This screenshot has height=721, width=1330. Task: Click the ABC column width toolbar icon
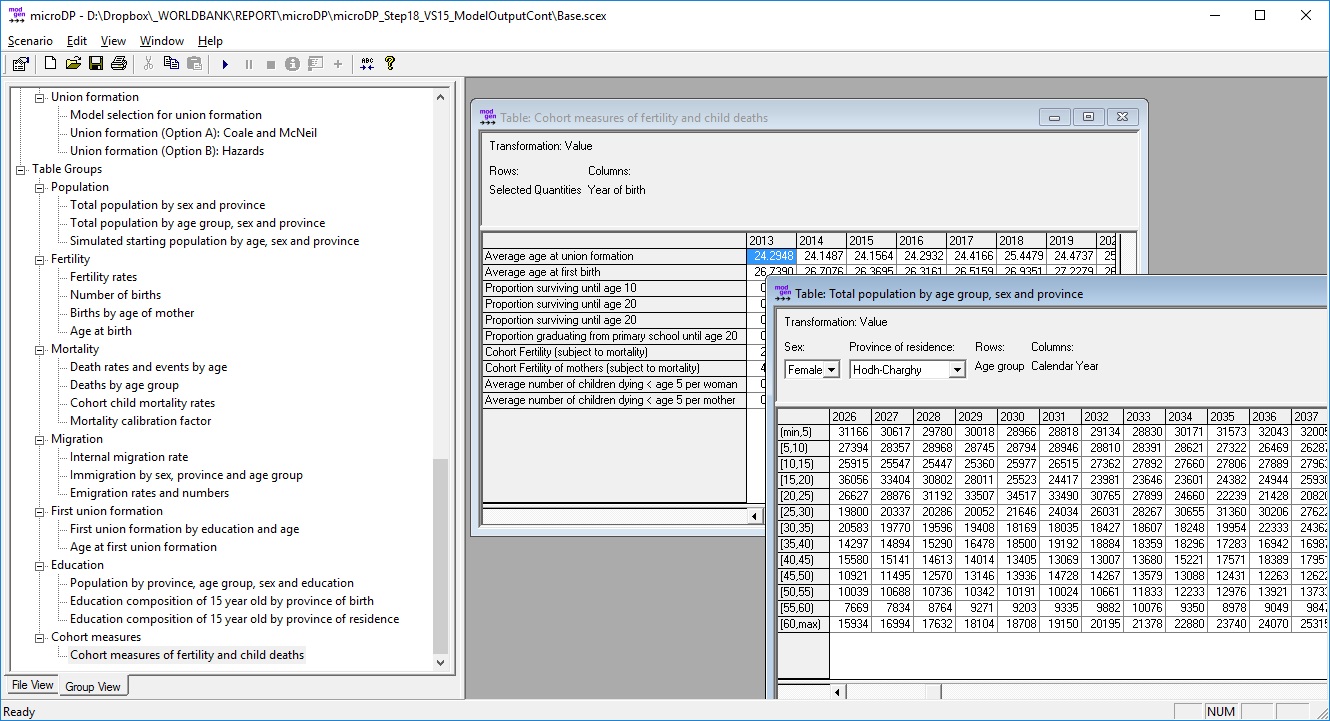pos(367,64)
